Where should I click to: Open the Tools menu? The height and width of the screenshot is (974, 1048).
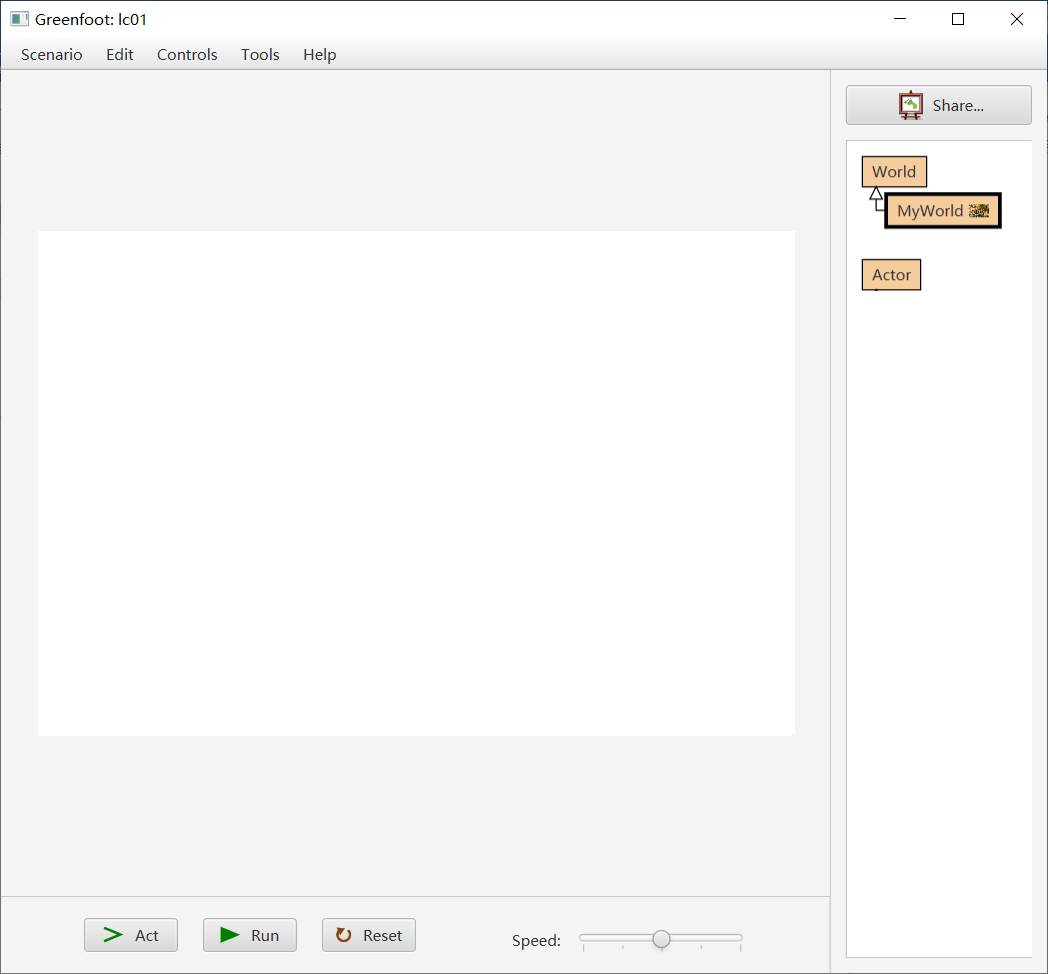[260, 55]
